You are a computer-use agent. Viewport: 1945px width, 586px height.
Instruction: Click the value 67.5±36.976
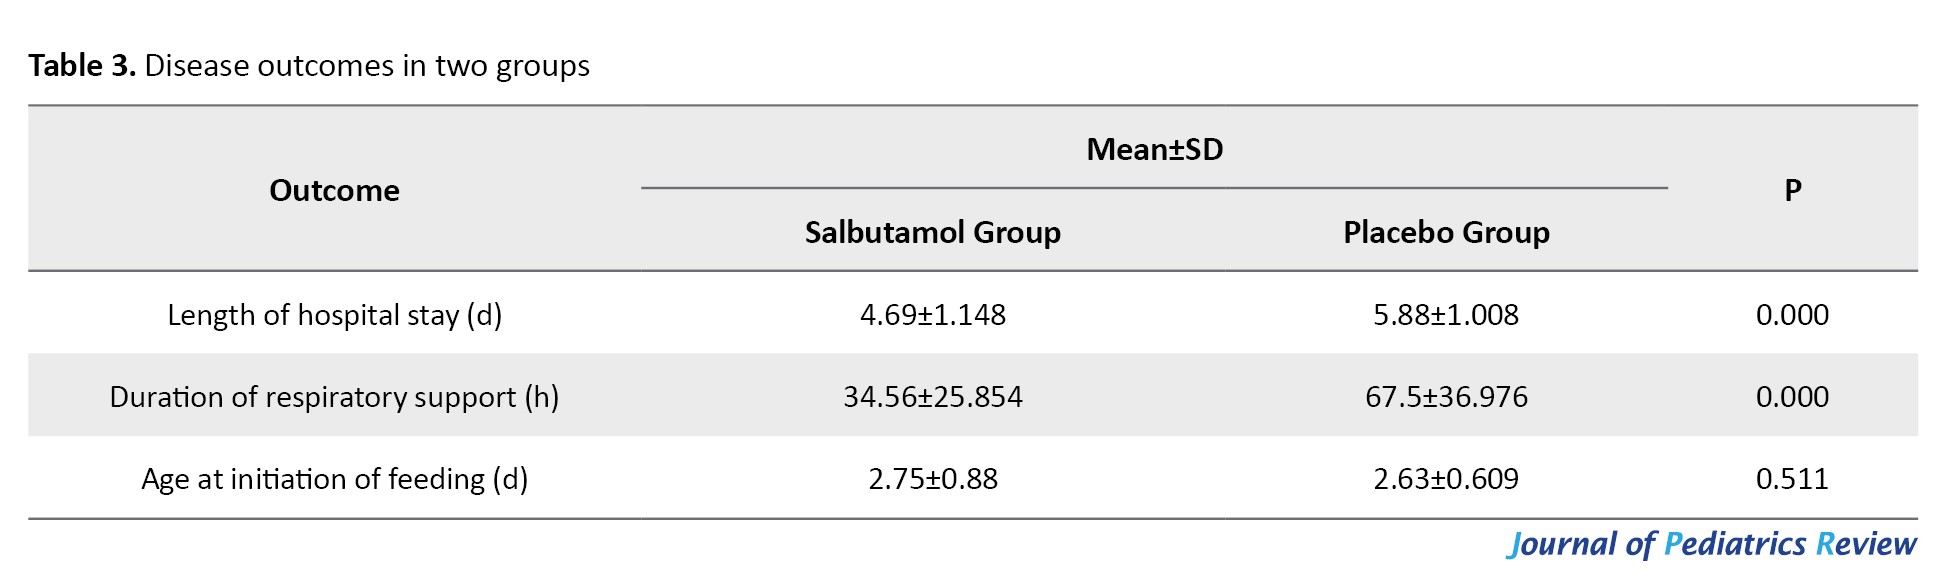tap(1446, 397)
